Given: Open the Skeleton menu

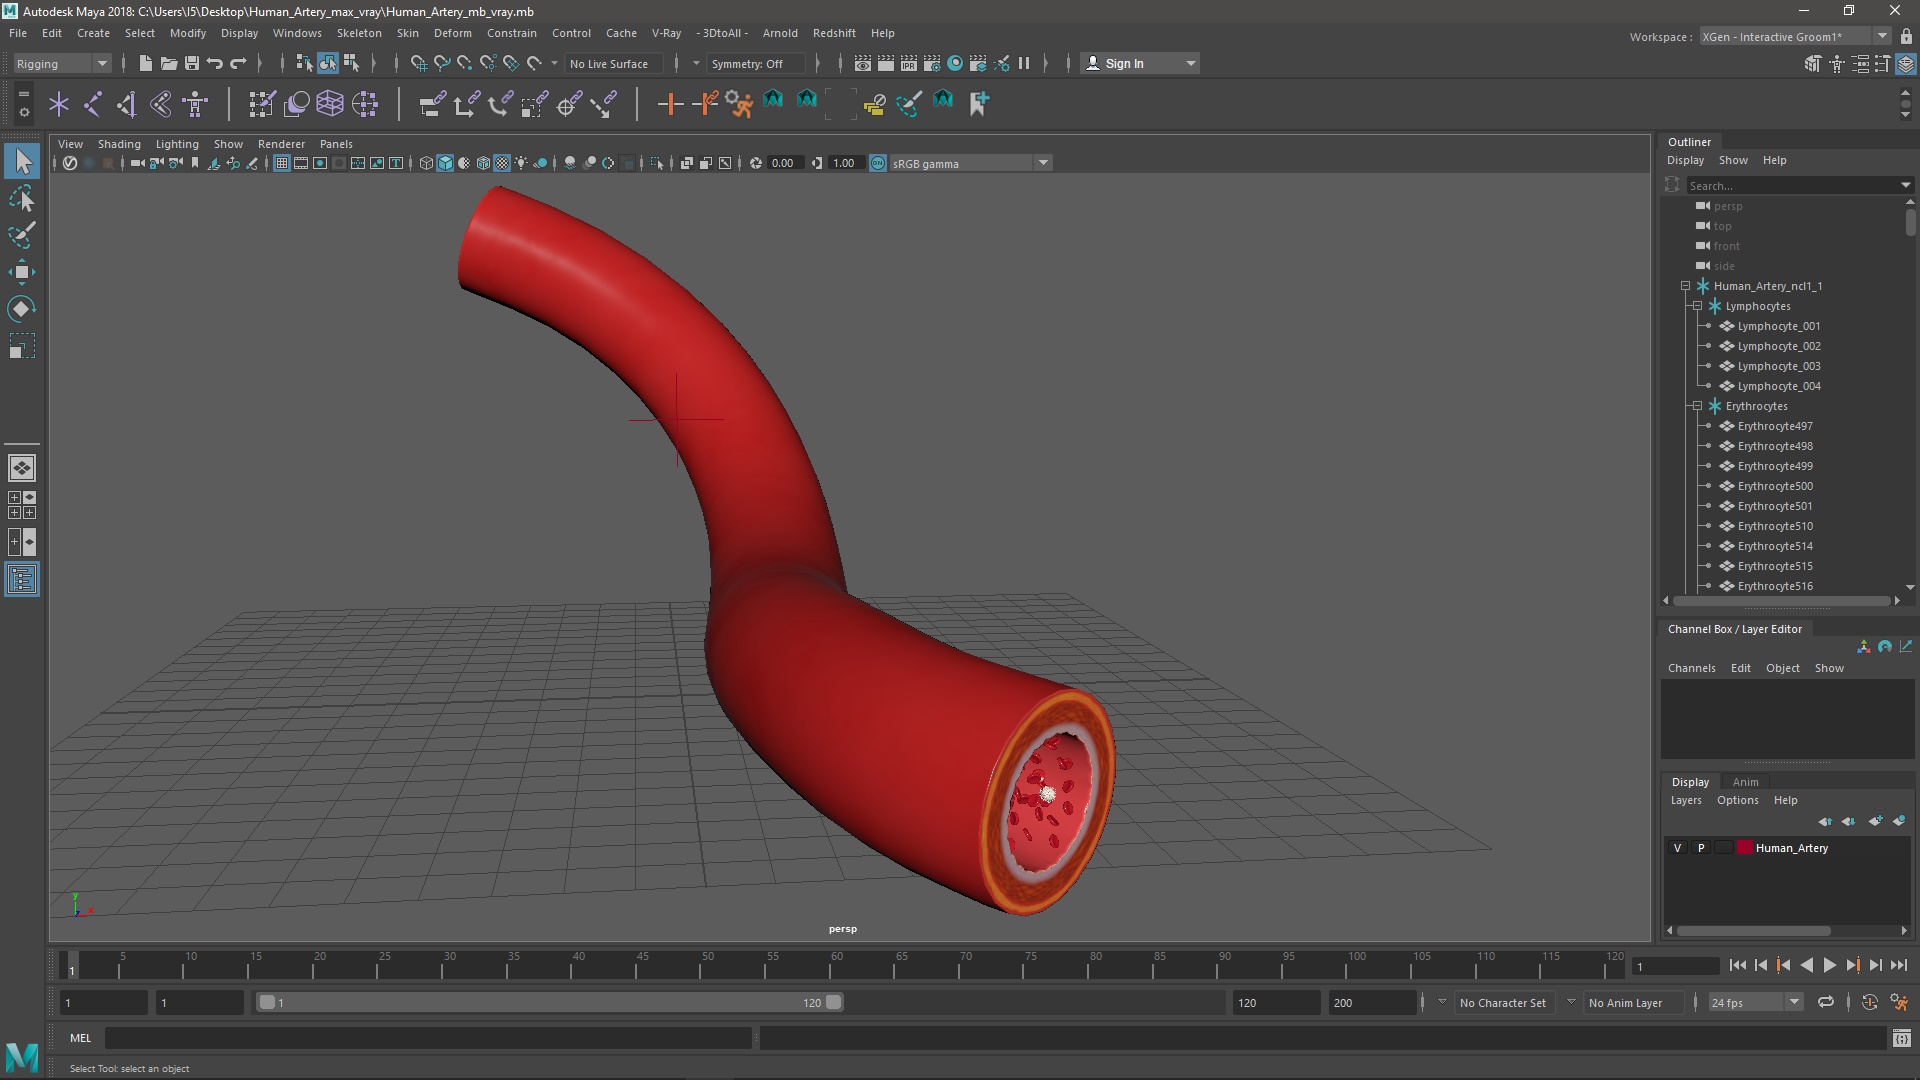Looking at the screenshot, I should point(359,33).
